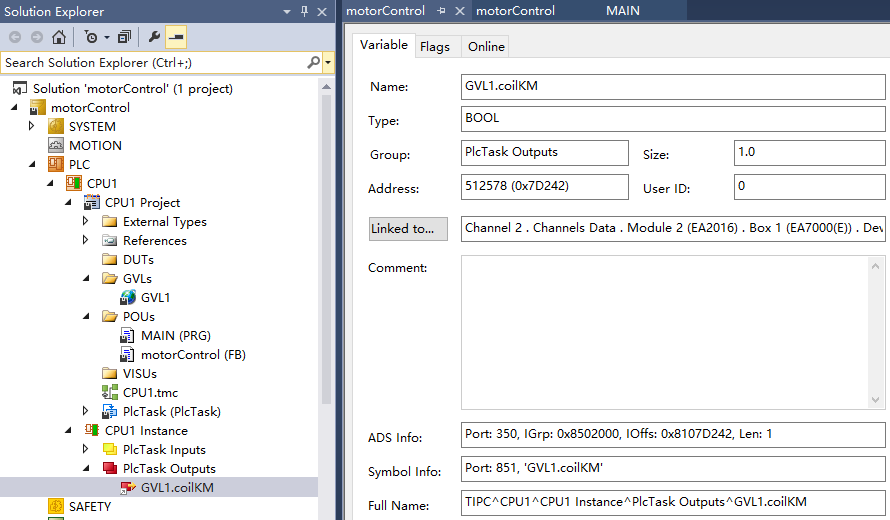Click the Solution Explorer vertical scrollbar
This screenshot has width=890, height=520.
click(x=326, y=240)
